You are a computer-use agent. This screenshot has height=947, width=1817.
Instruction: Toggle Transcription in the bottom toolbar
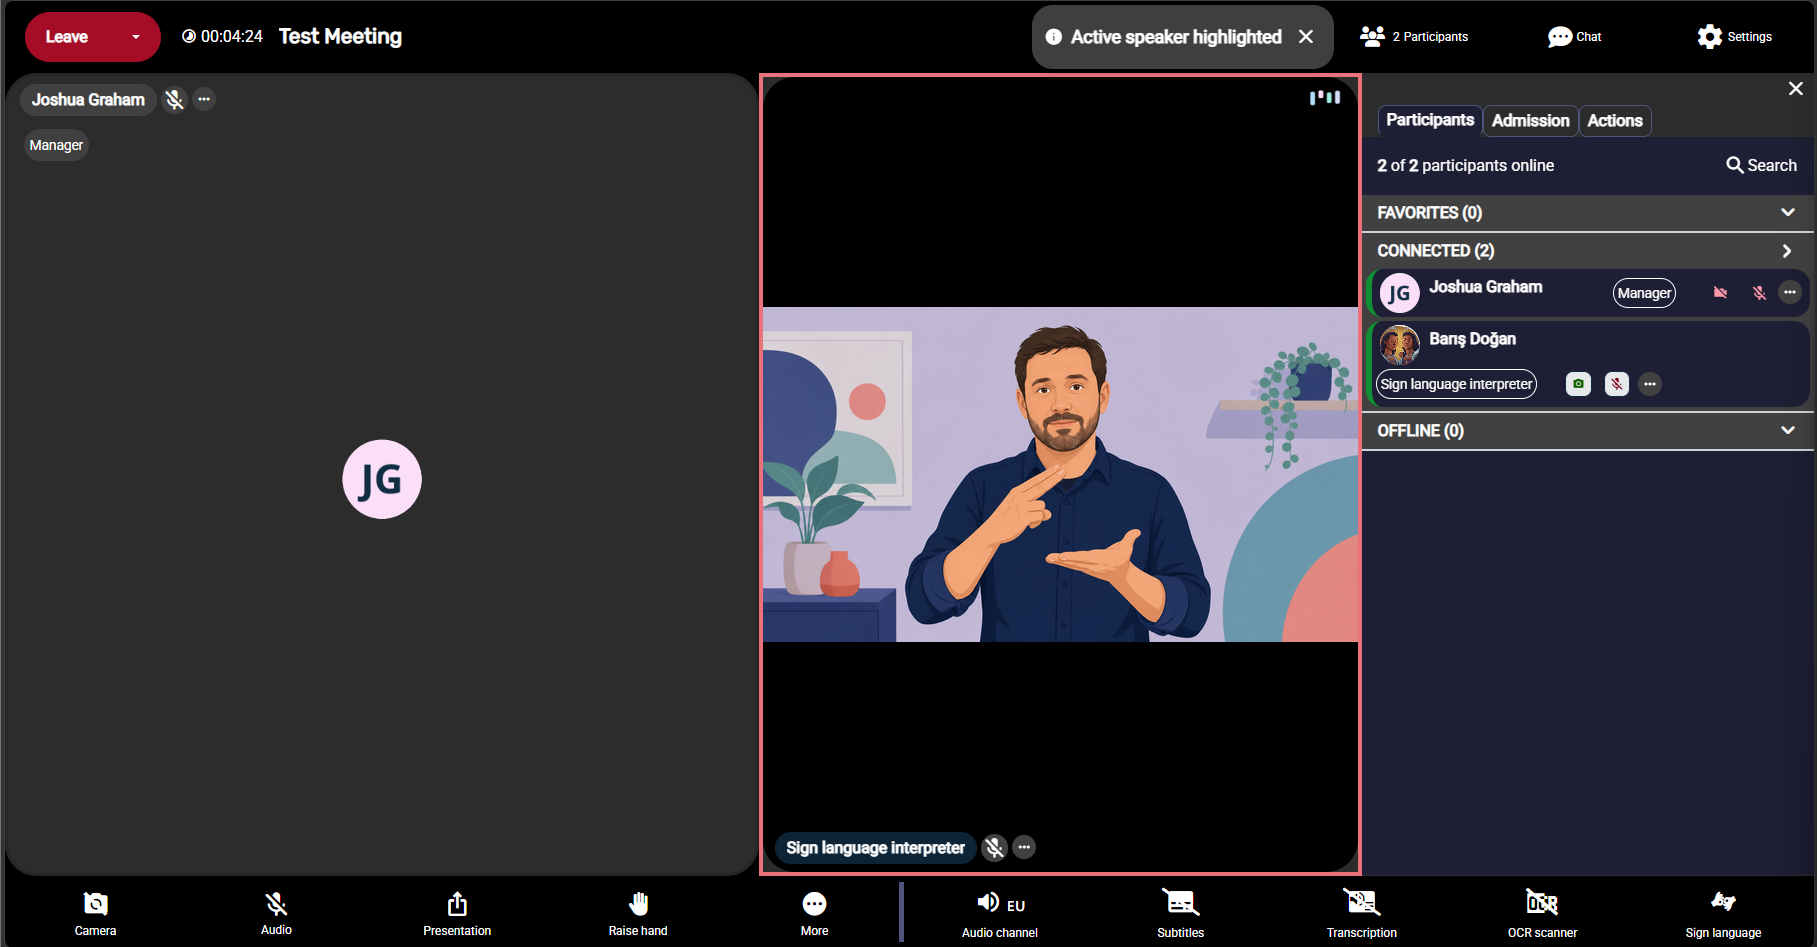point(1362,915)
